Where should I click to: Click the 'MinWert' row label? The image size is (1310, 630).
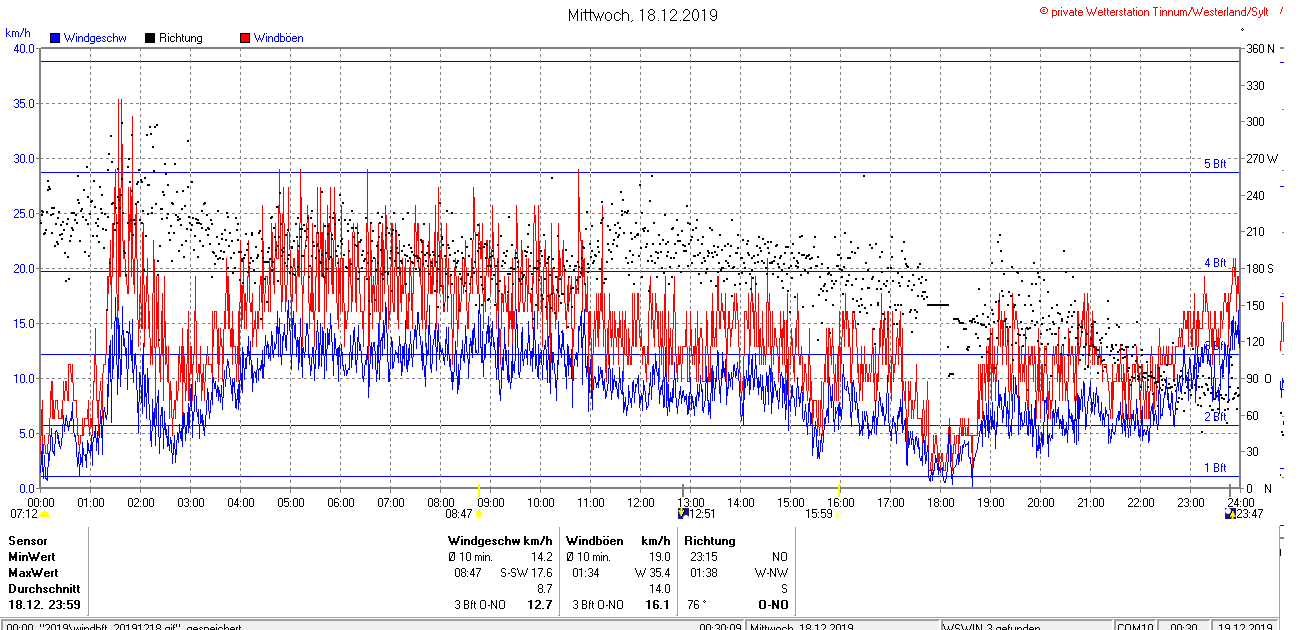click(32, 557)
